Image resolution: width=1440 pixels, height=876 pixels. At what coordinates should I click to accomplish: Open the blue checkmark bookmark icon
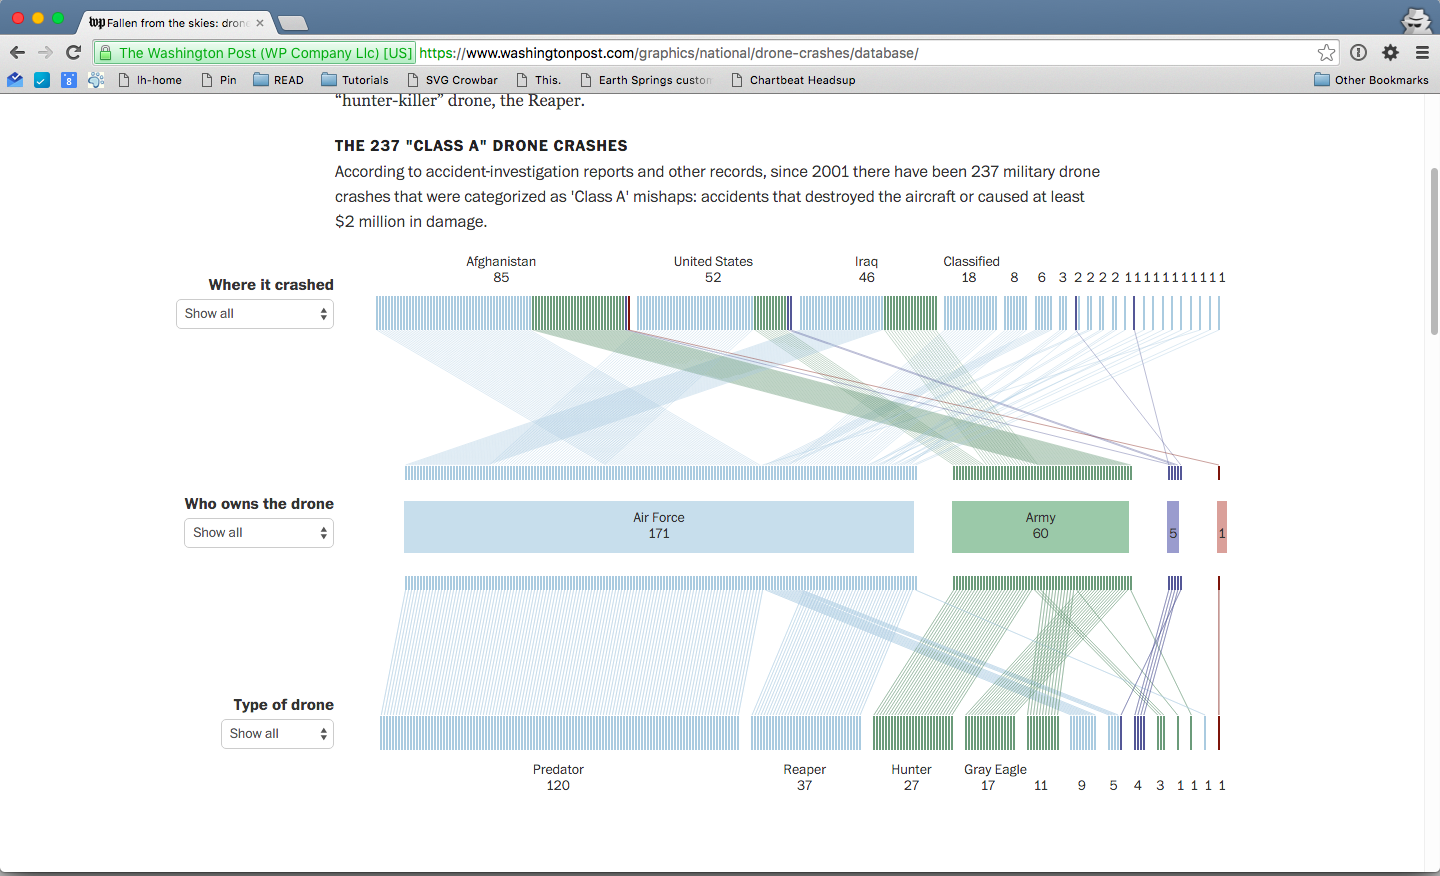point(42,80)
